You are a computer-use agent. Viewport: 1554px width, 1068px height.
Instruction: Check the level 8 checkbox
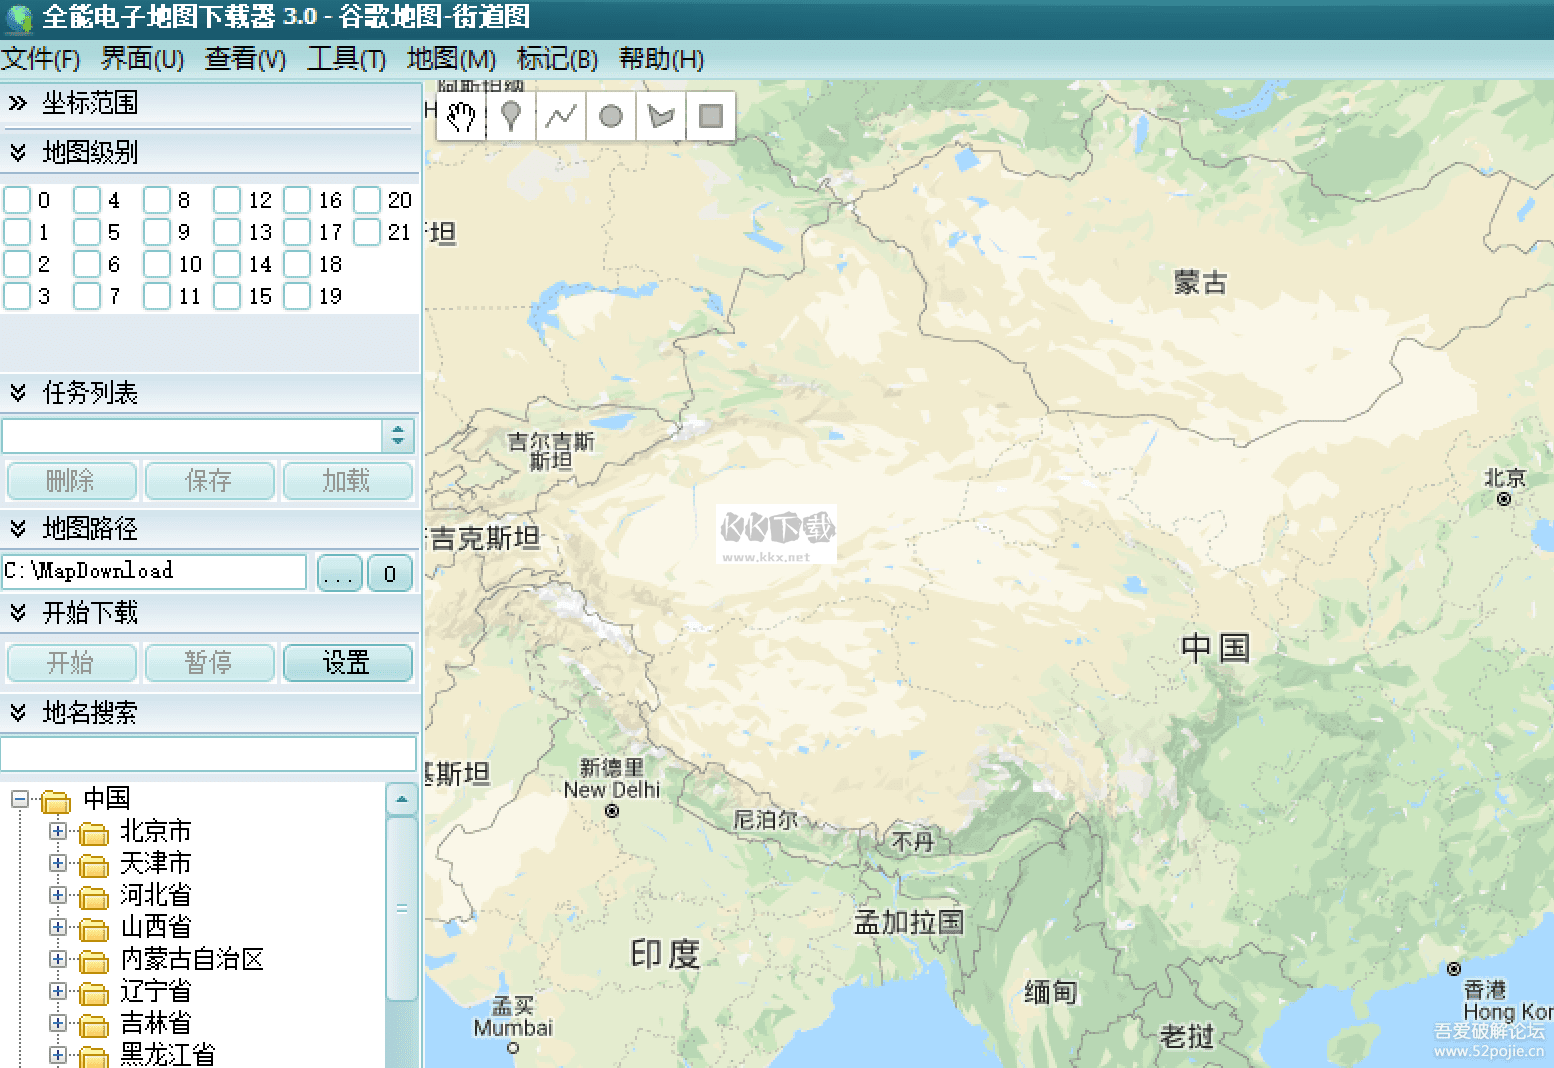[157, 200]
